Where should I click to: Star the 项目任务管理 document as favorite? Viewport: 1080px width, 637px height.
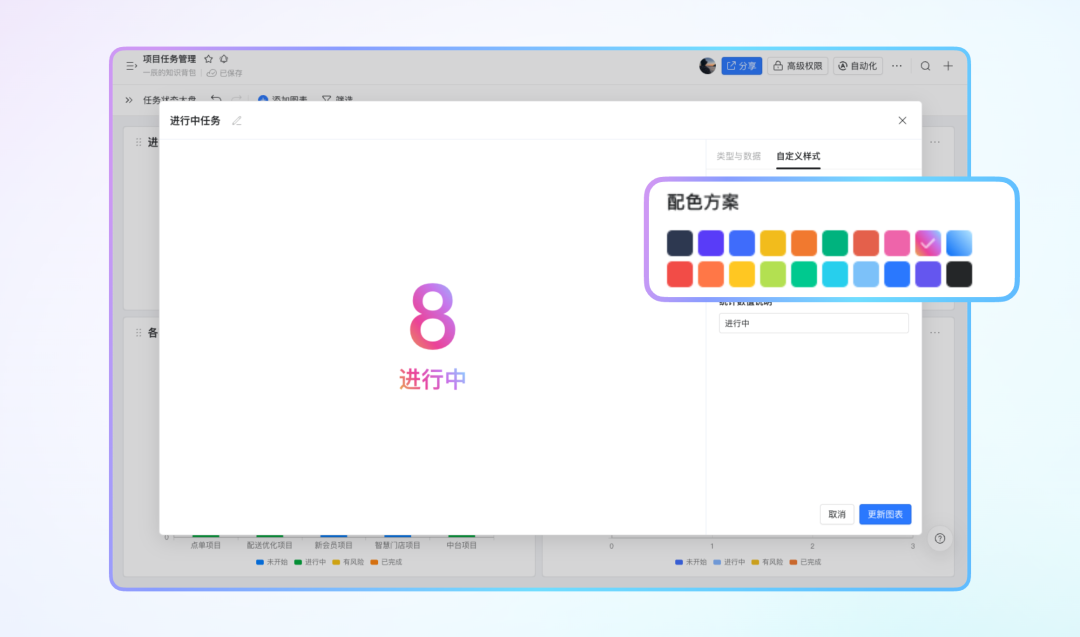click(x=208, y=59)
